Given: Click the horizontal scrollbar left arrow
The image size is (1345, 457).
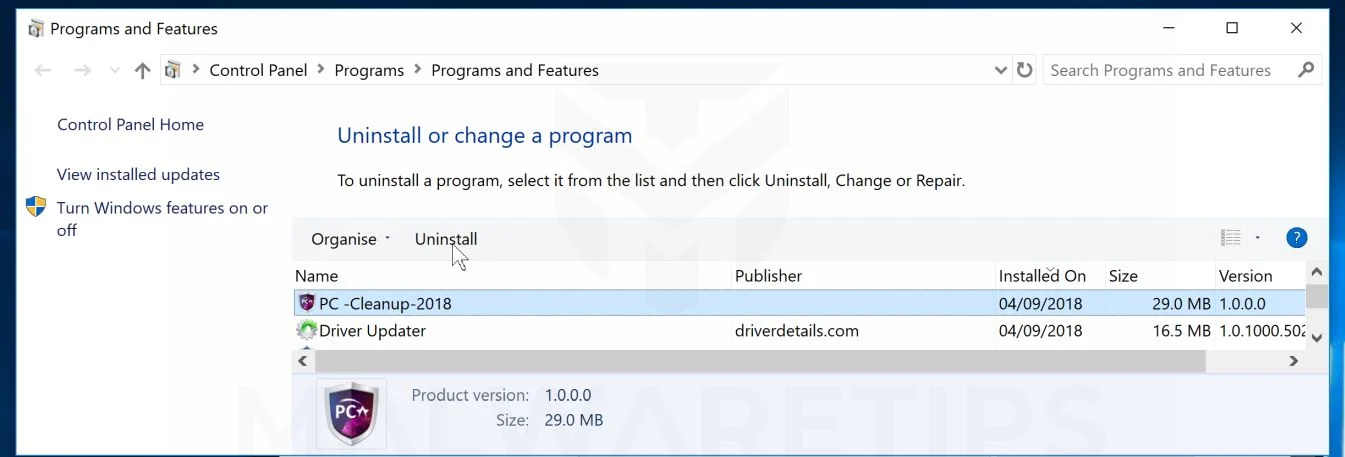Looking at the screenshot, I should pyautogui.click(x=303, y=361).
